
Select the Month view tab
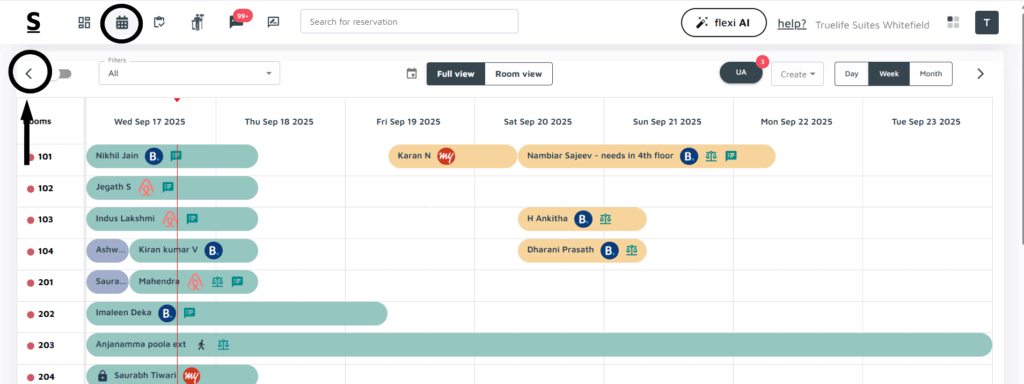pyautogui.click(x=931, y=74)
